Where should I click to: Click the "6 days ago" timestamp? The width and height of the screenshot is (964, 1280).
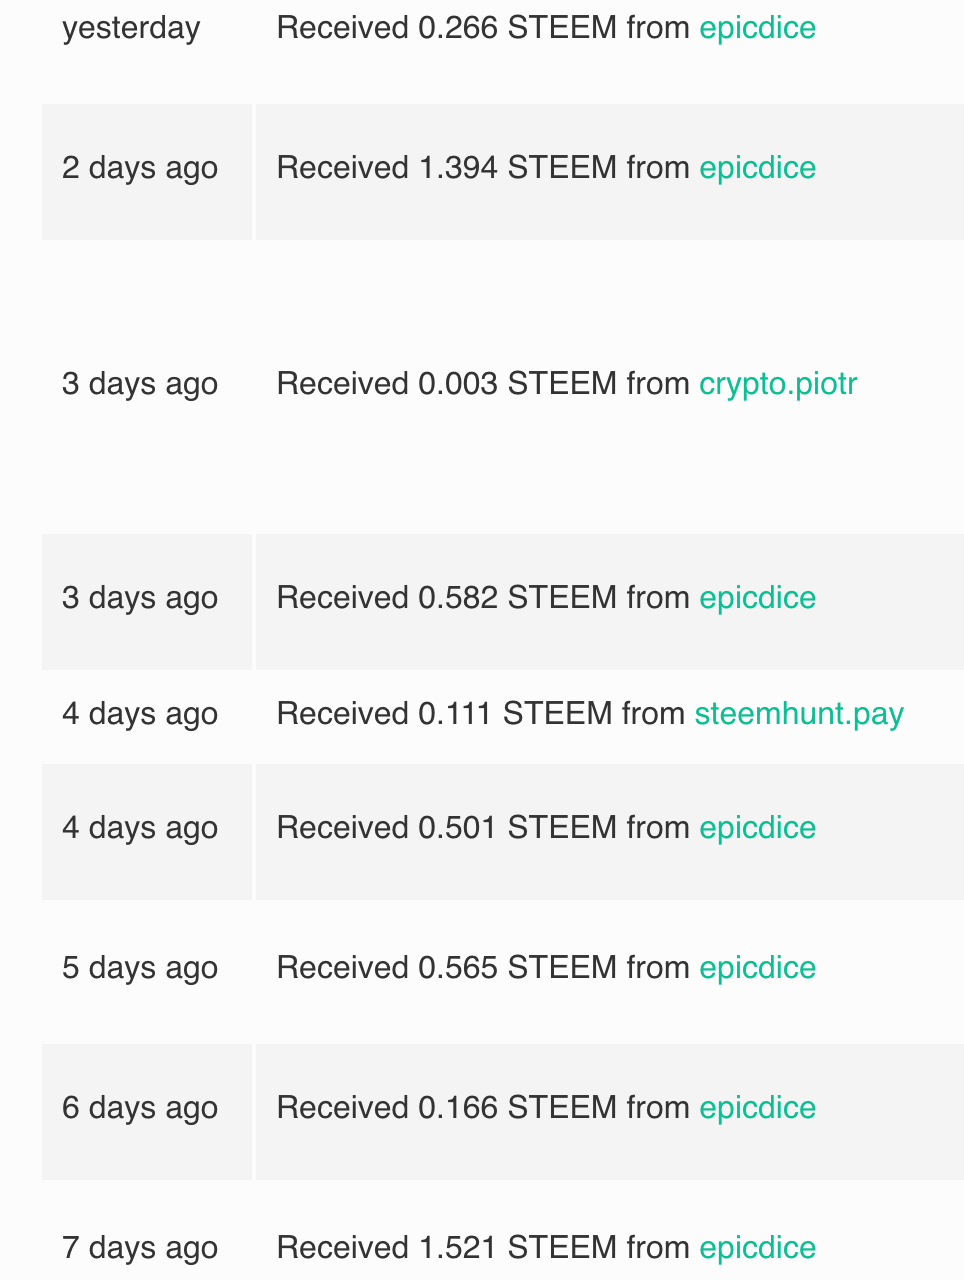pos(140,1108)
